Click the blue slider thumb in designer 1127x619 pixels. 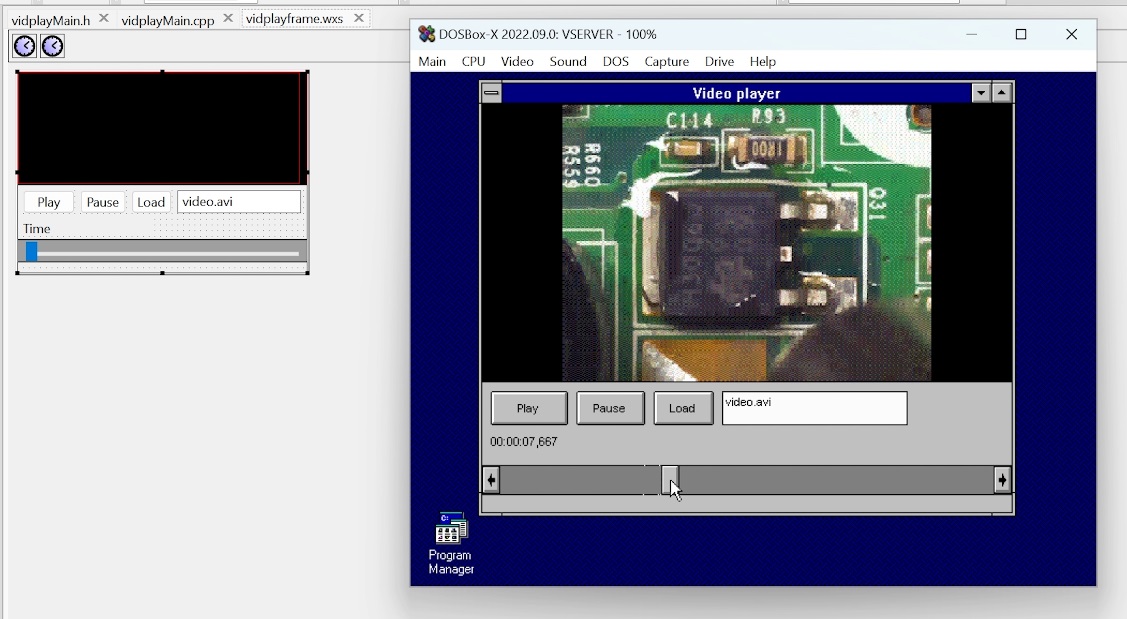pos(32,251)
